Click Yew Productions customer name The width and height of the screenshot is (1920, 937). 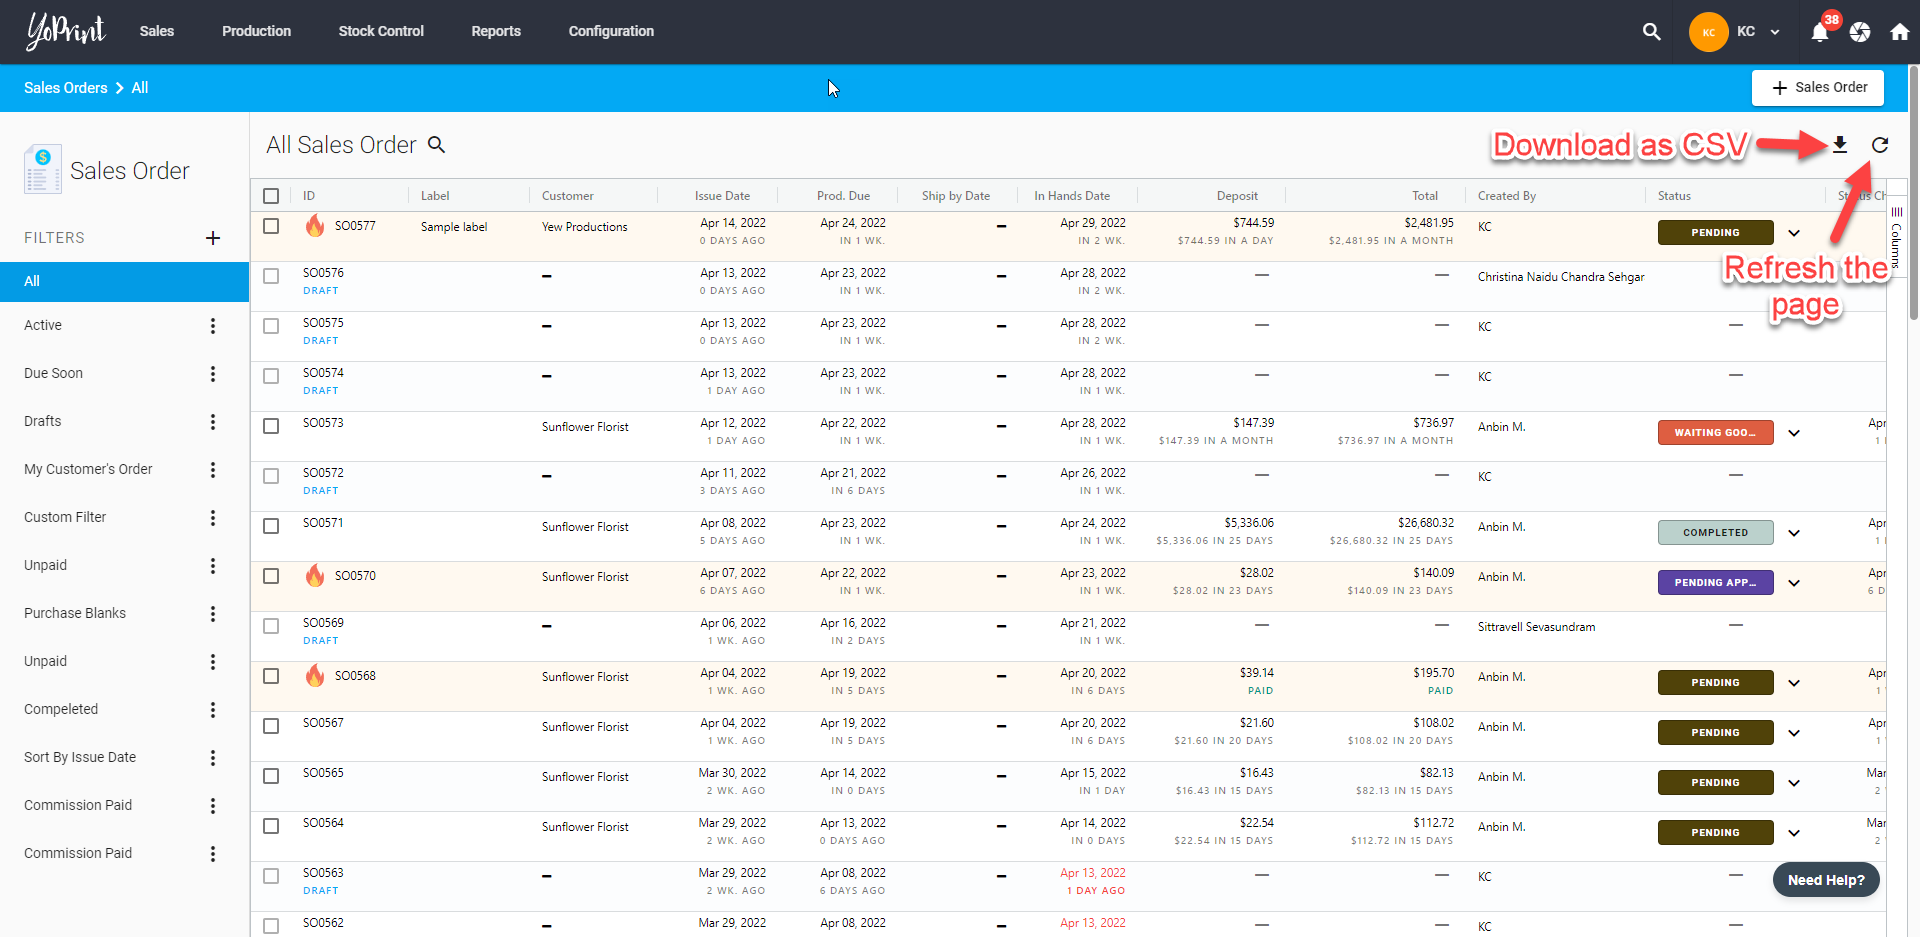[585, 227]
